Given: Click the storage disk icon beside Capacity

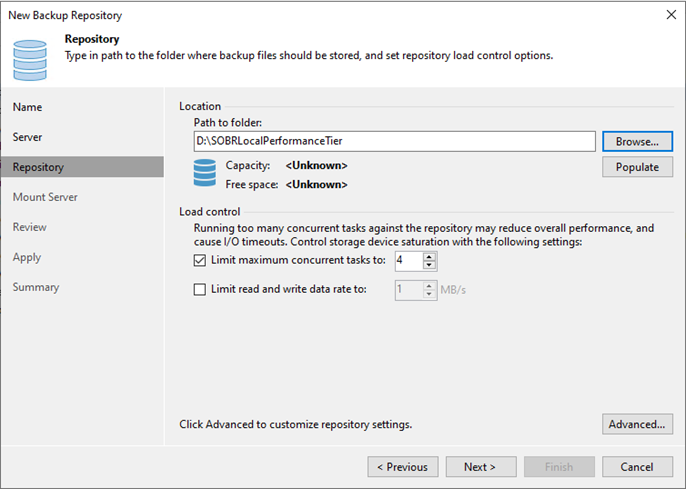Looking at the screenshot, I should point(205,173).
